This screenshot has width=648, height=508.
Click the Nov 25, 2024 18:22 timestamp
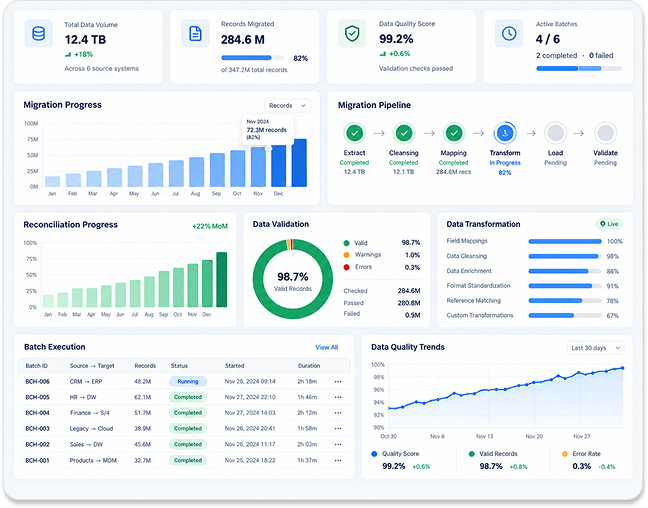(250, 460)
